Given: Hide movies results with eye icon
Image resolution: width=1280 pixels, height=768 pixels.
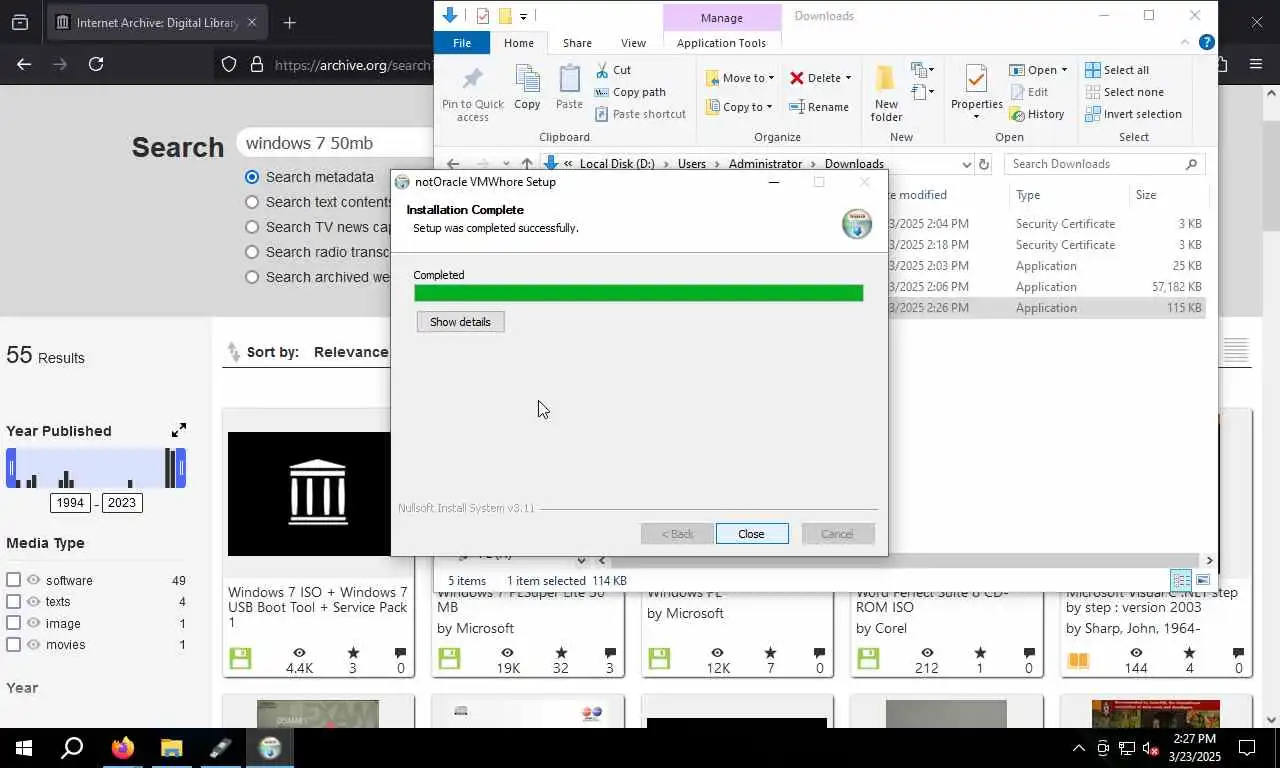Looking at the screenshot, I should pos(33,644).
